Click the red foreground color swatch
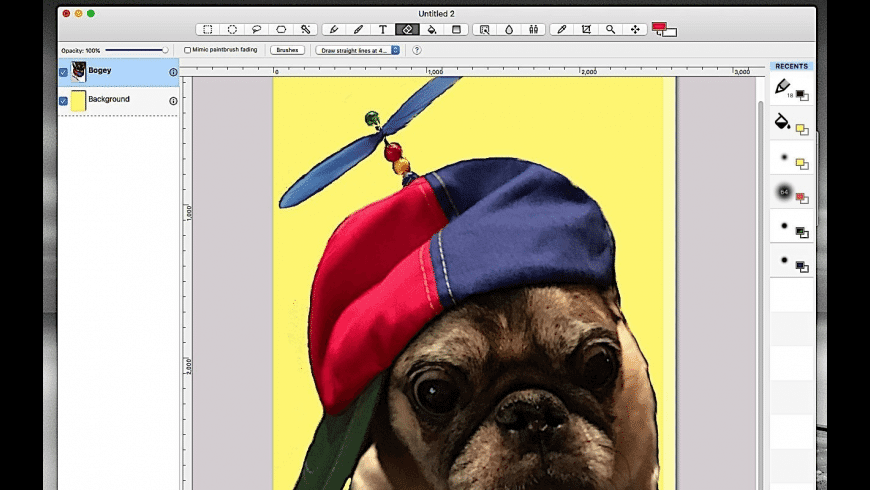Image resolution: width=870 pixels, height=490 pixels. pos(659,28)
